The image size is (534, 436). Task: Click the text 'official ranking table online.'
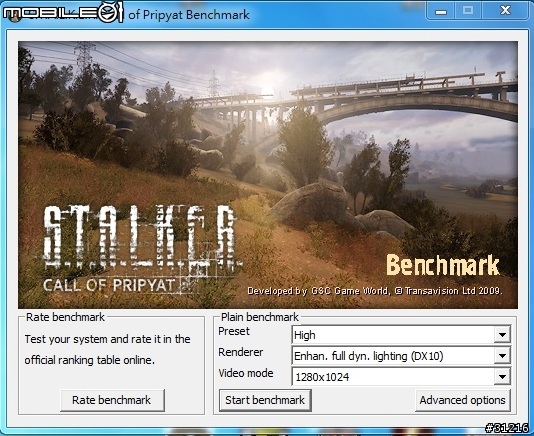(90, 360)
